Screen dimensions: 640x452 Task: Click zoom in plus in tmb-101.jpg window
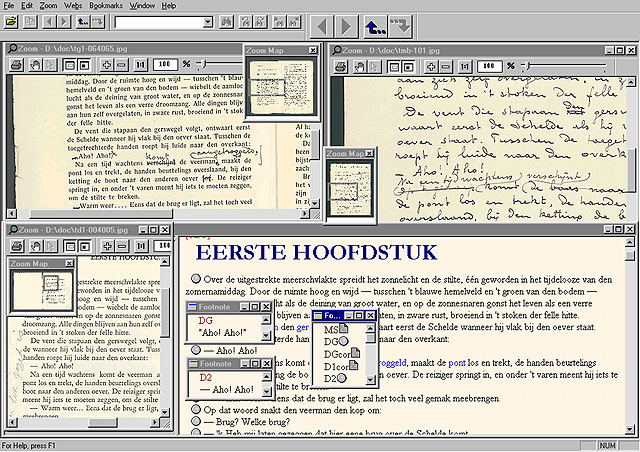point(431,66)
